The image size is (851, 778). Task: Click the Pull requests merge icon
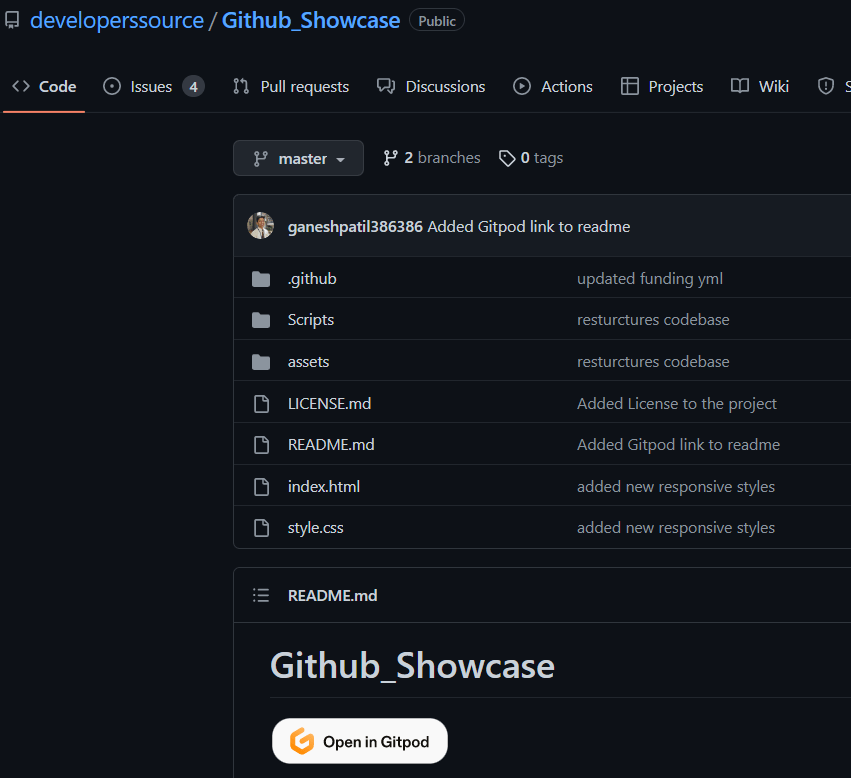tap(240, 86)
